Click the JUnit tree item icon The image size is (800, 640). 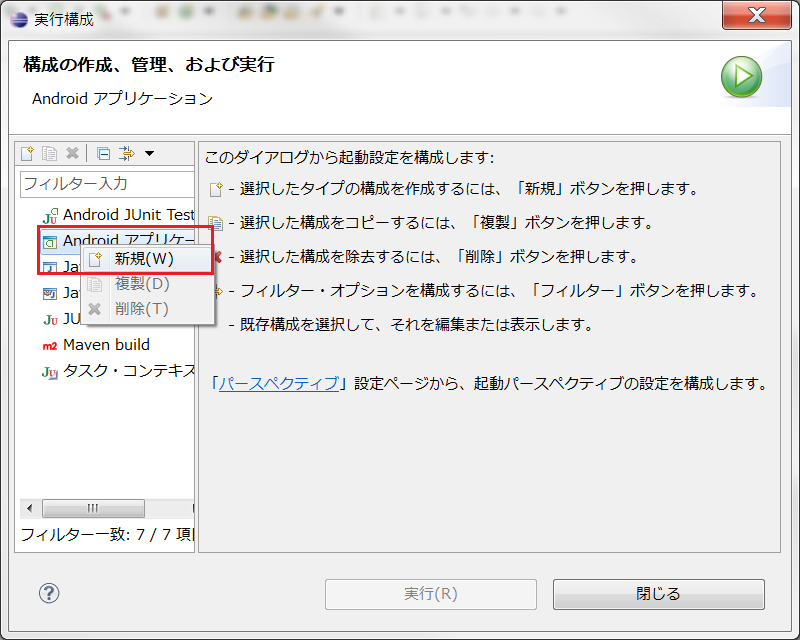tap(50, 320)
